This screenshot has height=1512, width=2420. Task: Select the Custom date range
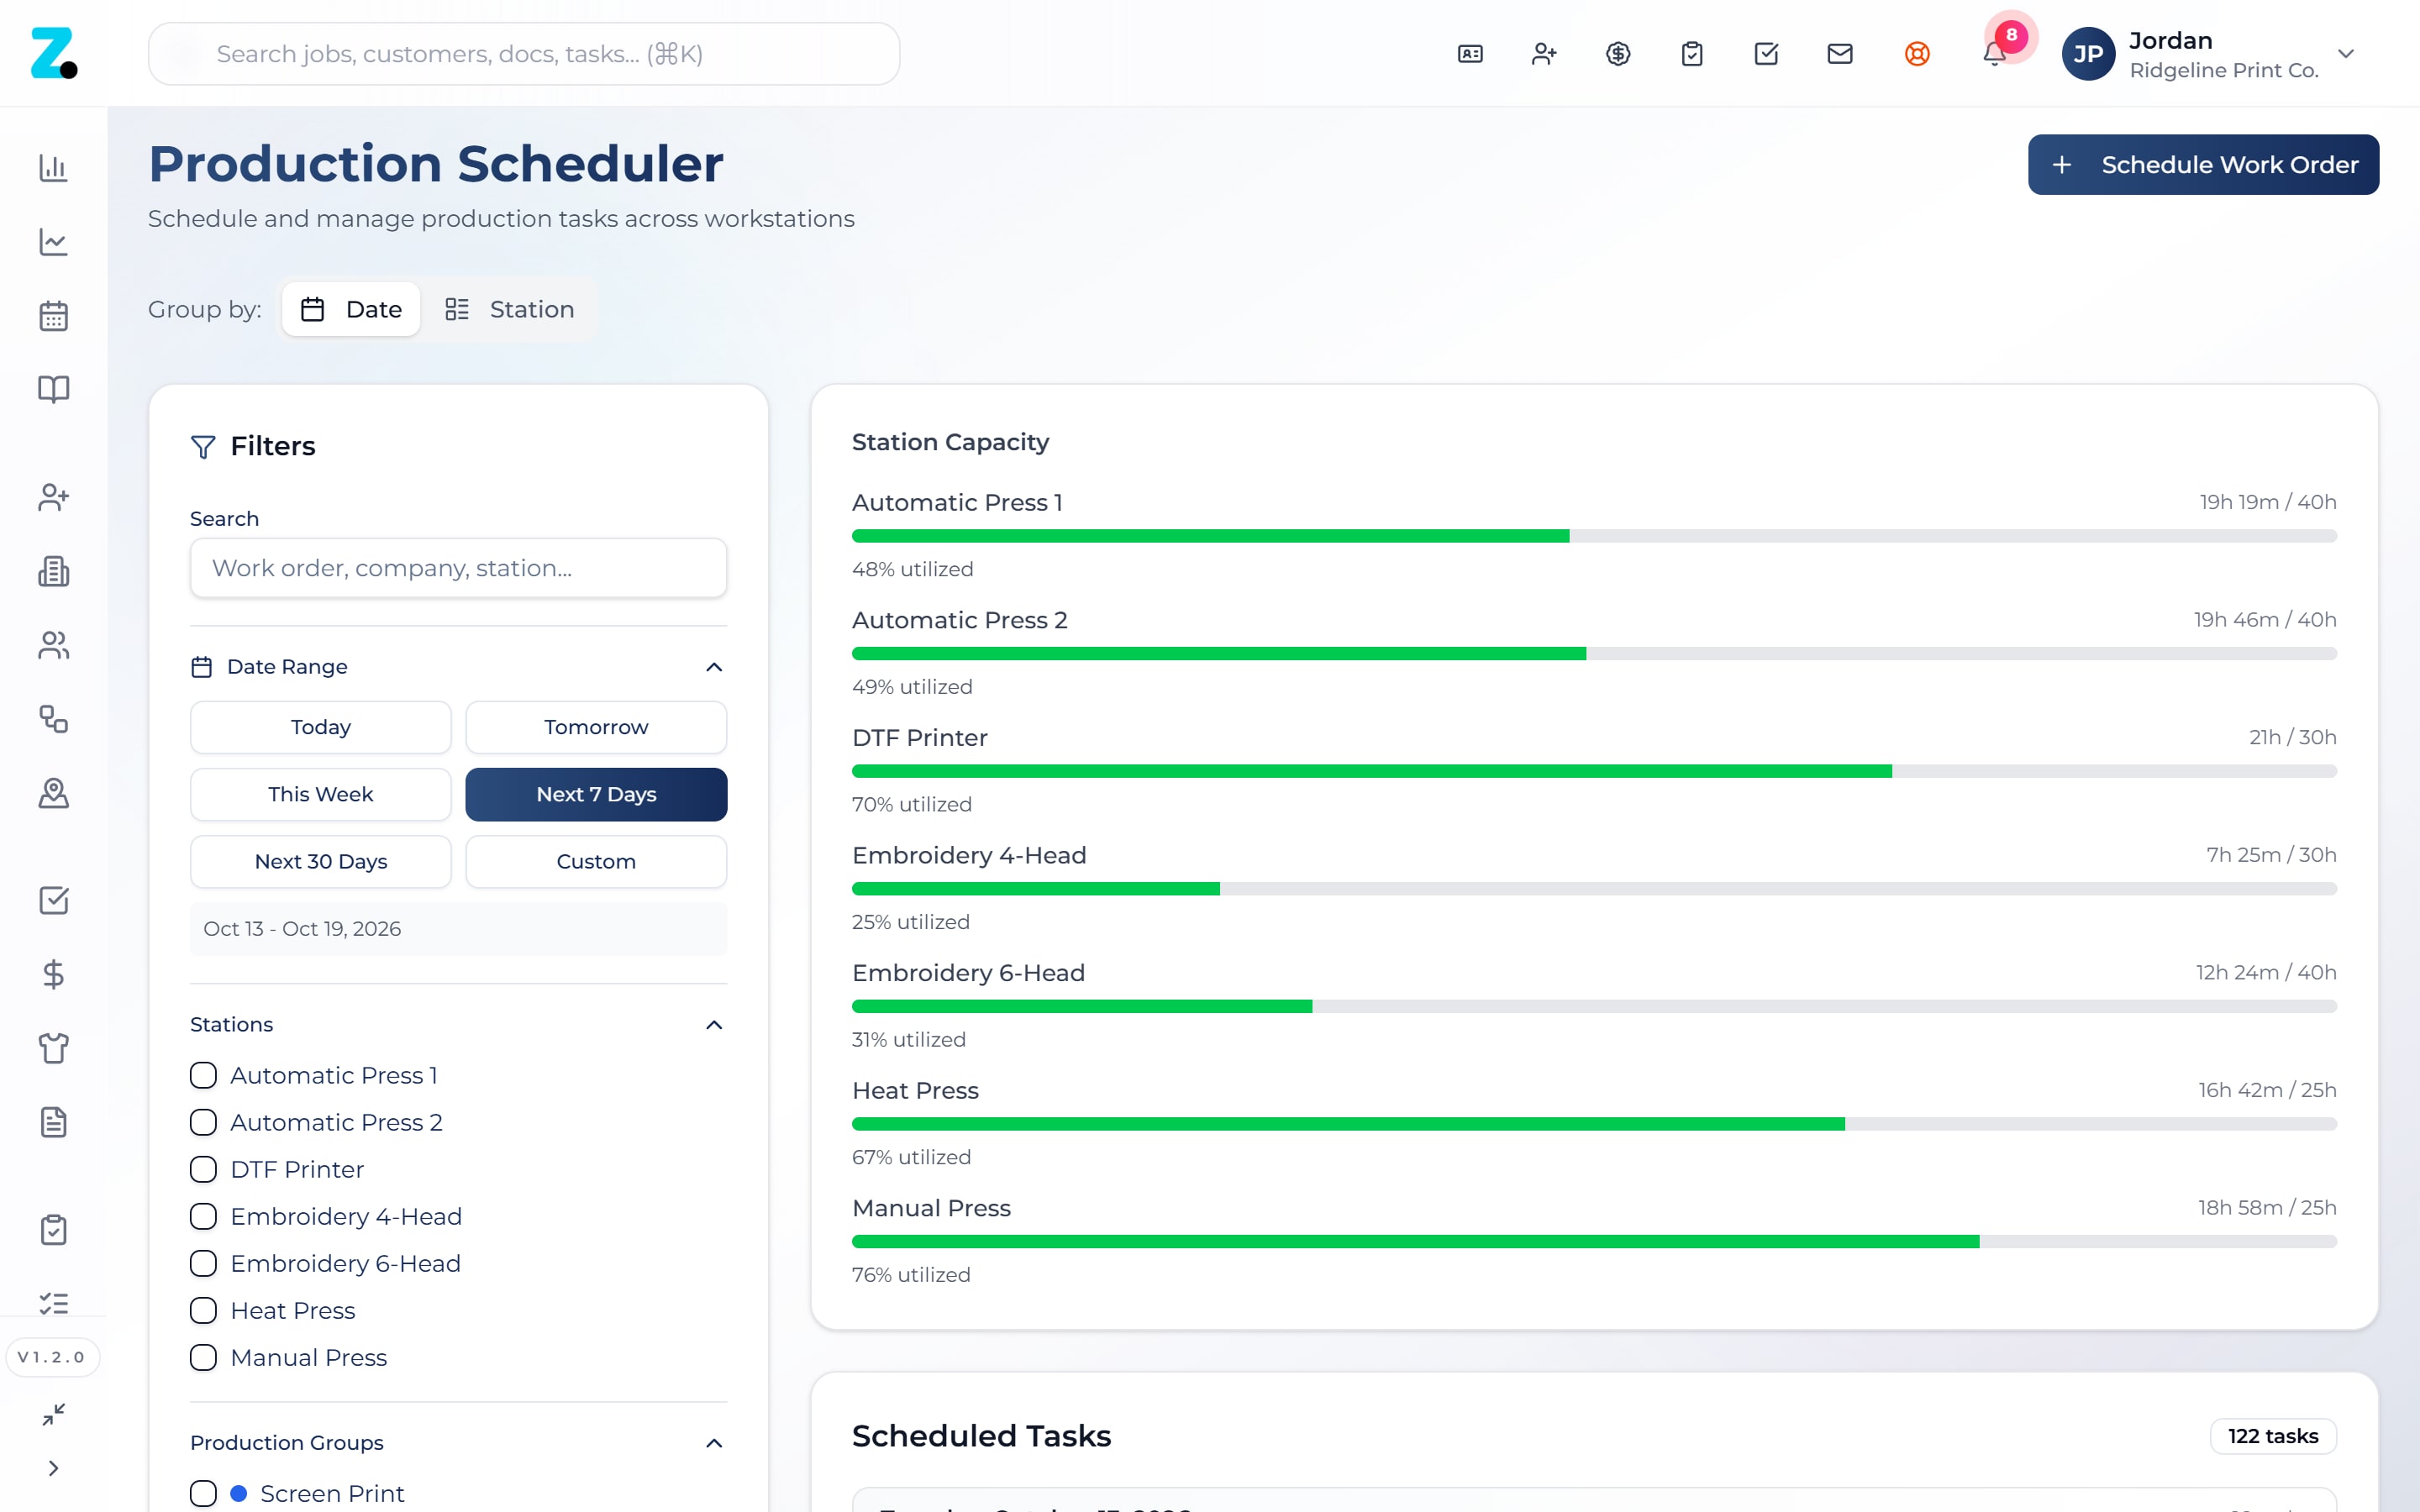point(596,861)
